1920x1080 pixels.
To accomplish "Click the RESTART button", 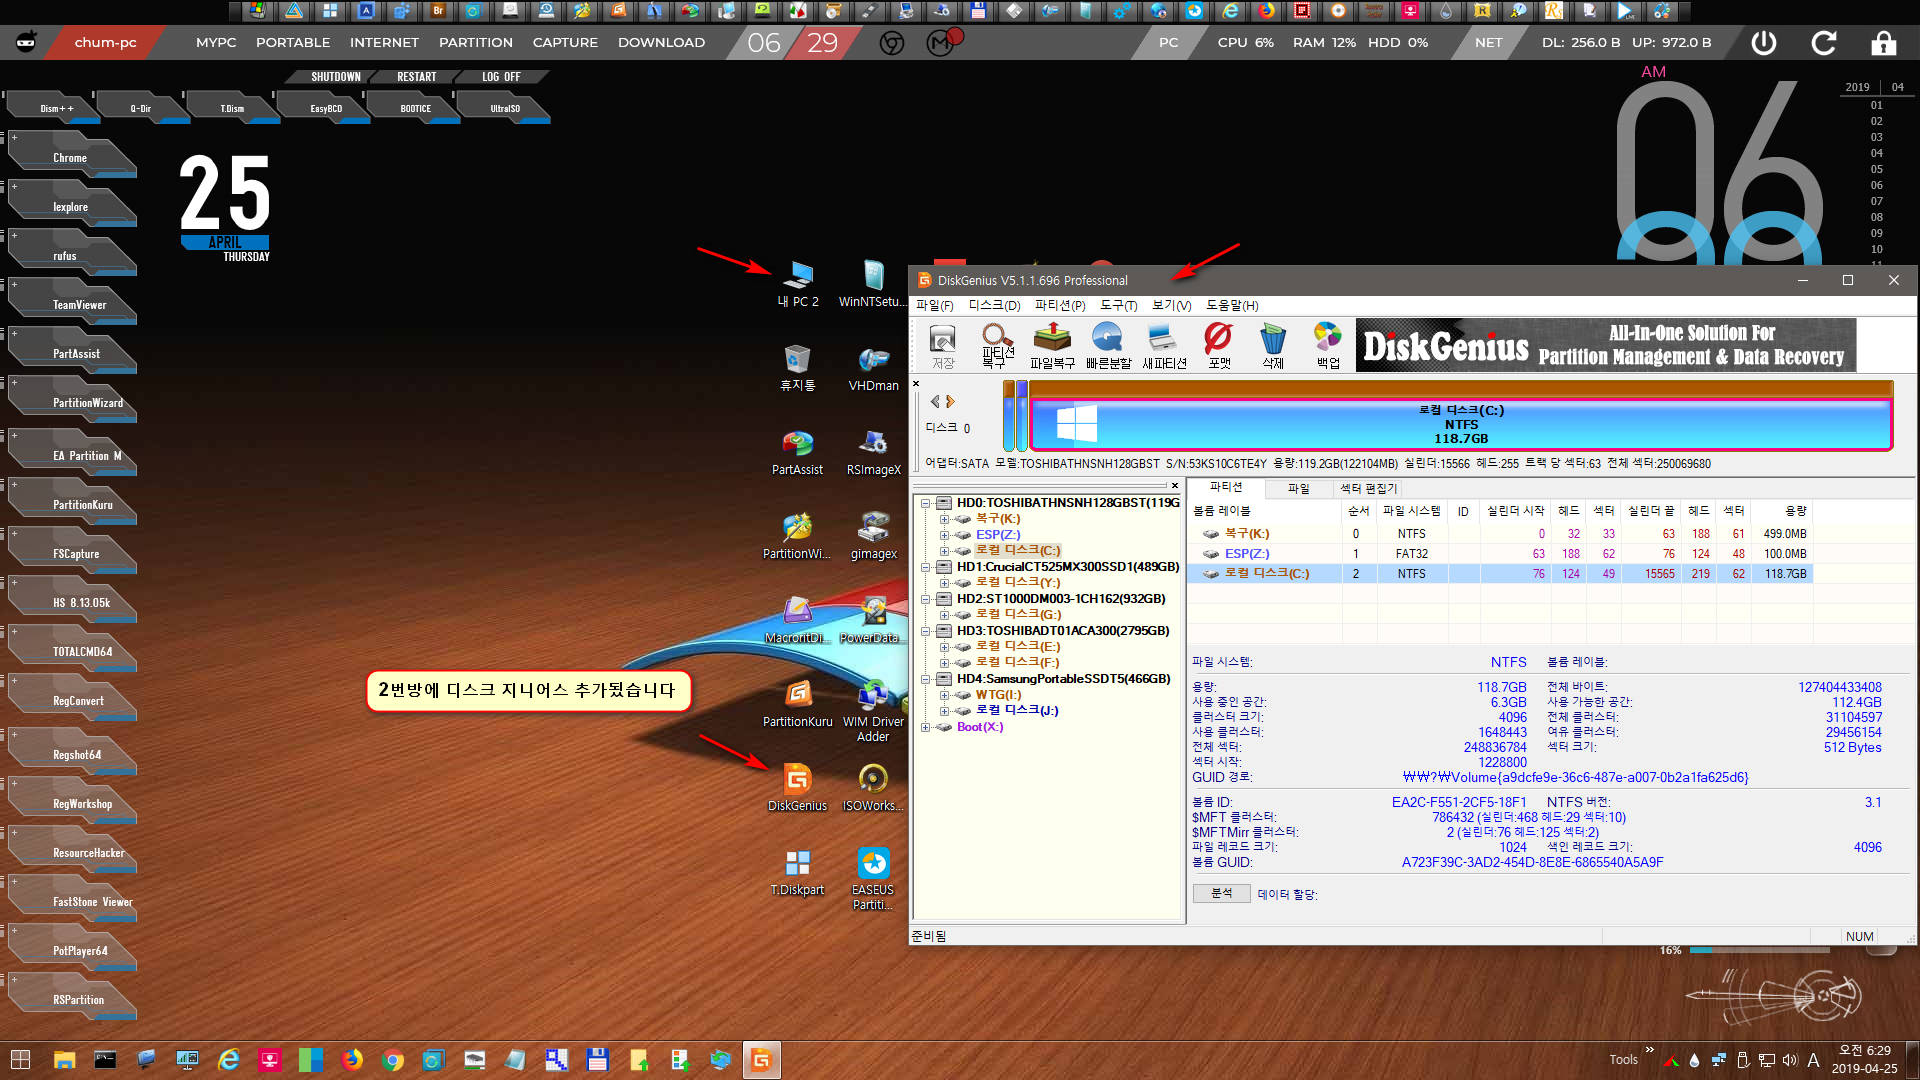I will click(x=416, y=77).
